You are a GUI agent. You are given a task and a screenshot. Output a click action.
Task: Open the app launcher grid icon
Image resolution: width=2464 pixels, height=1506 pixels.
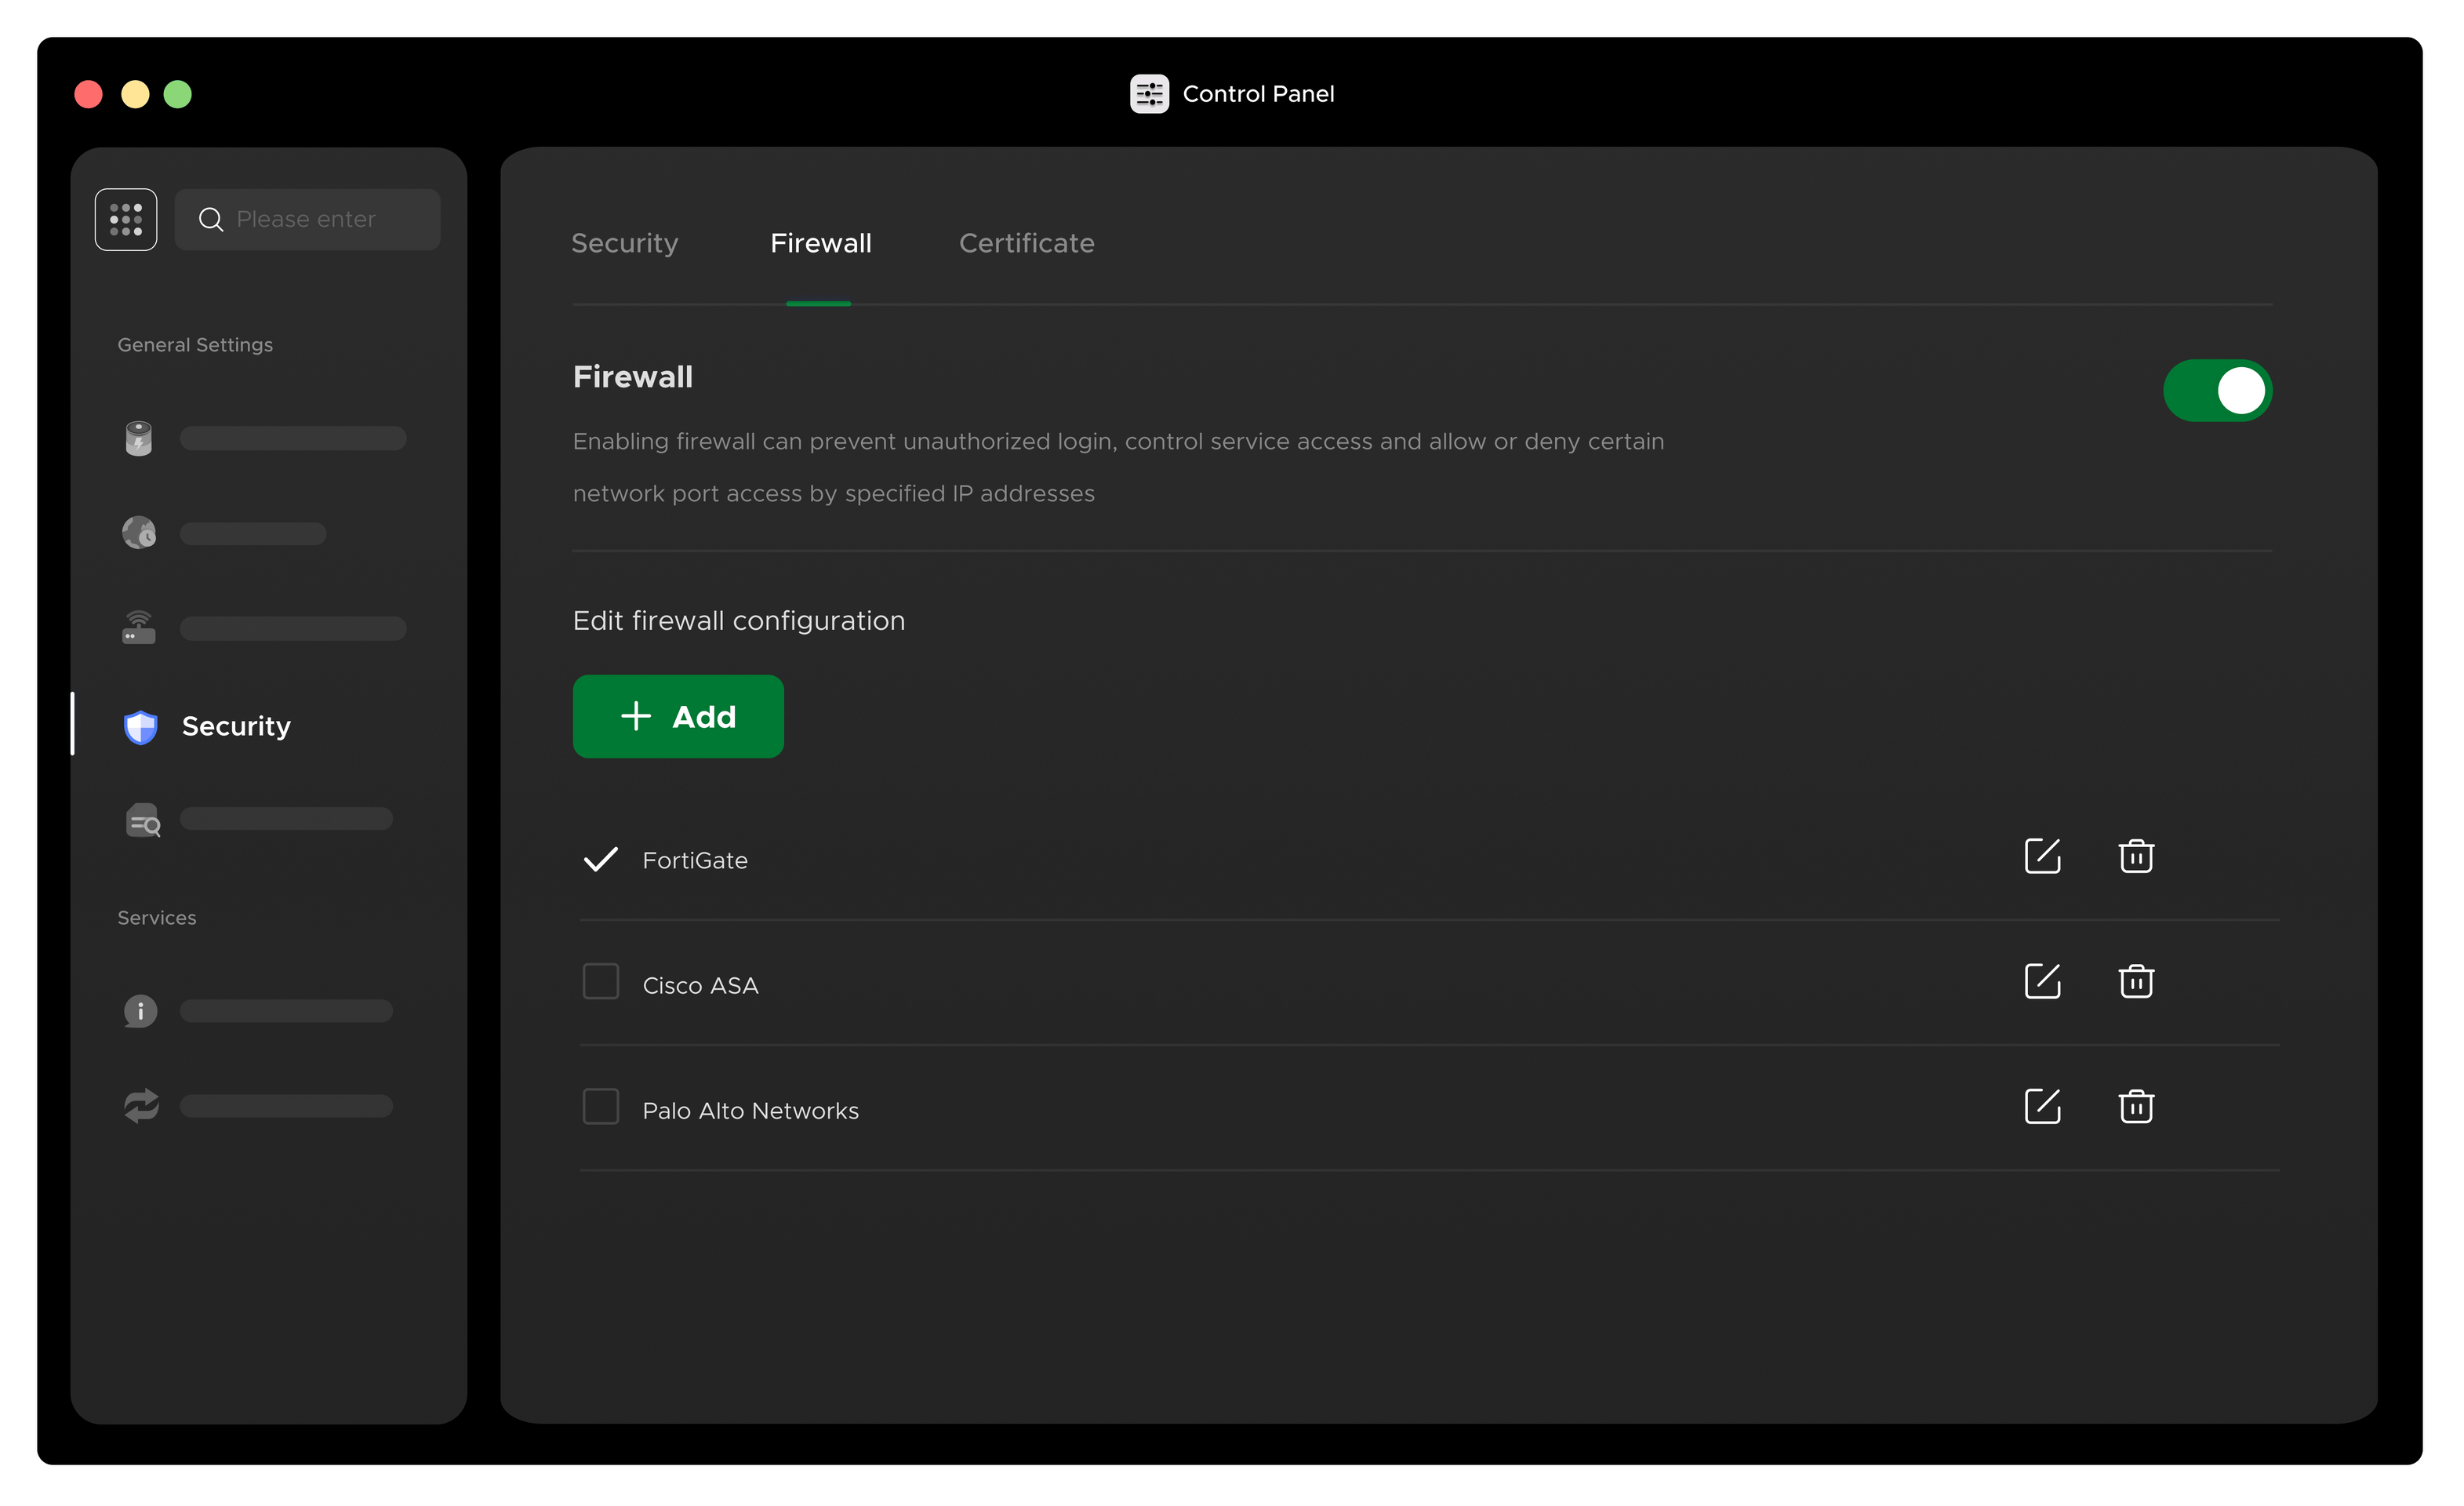pos(126,219)
